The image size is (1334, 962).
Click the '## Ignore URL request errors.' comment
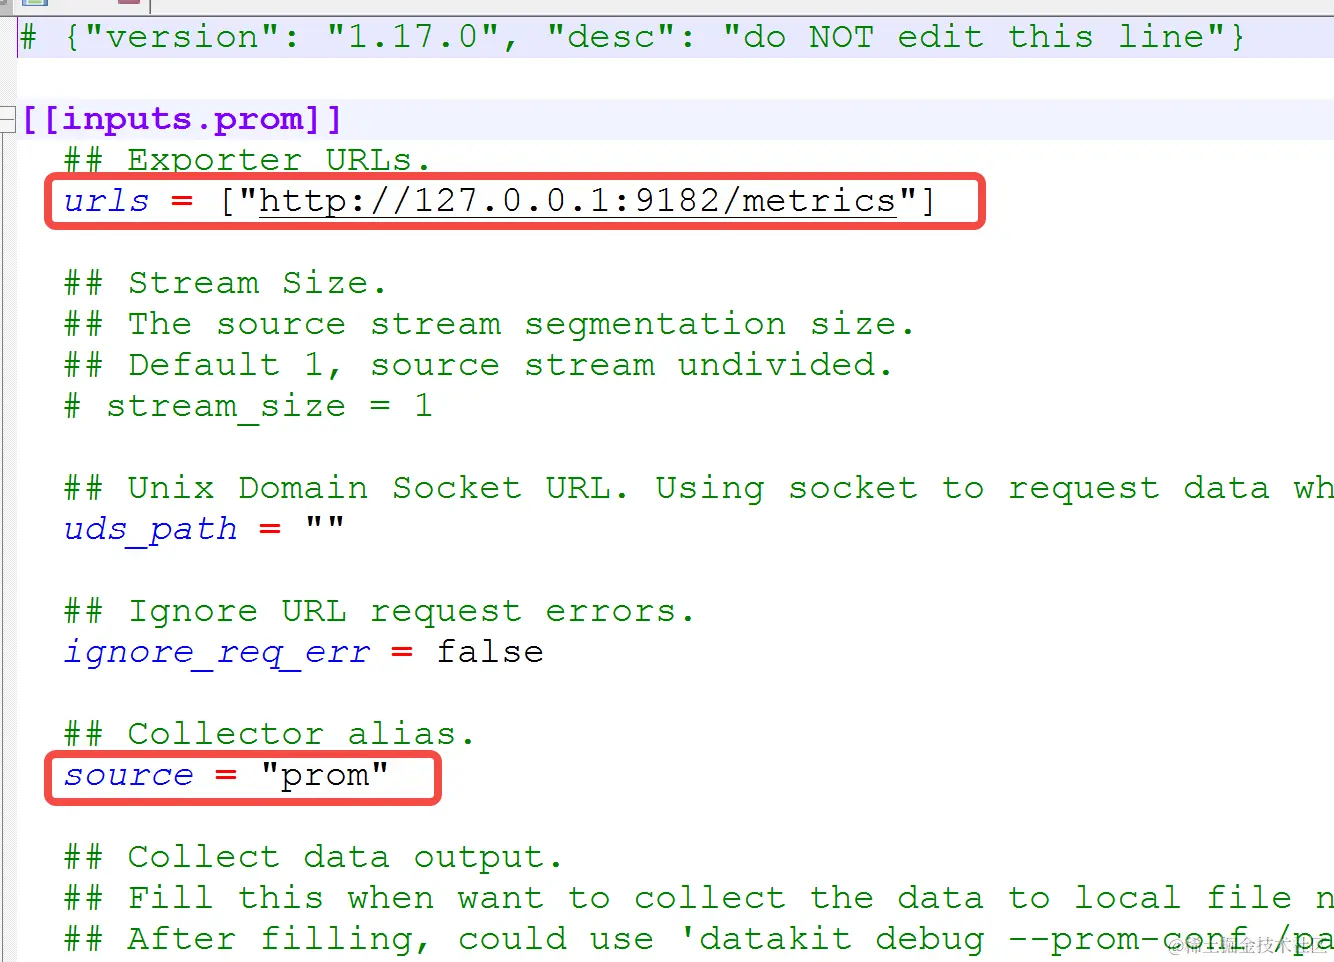379,611
